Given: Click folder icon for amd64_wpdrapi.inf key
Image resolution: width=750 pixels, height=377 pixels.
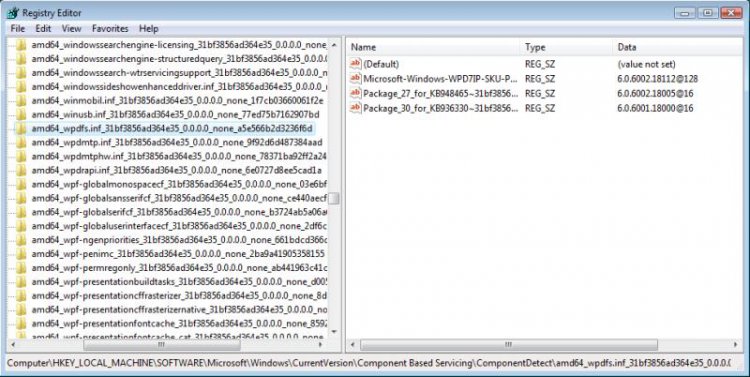Looking at the screenshot, I should [21, 170].
